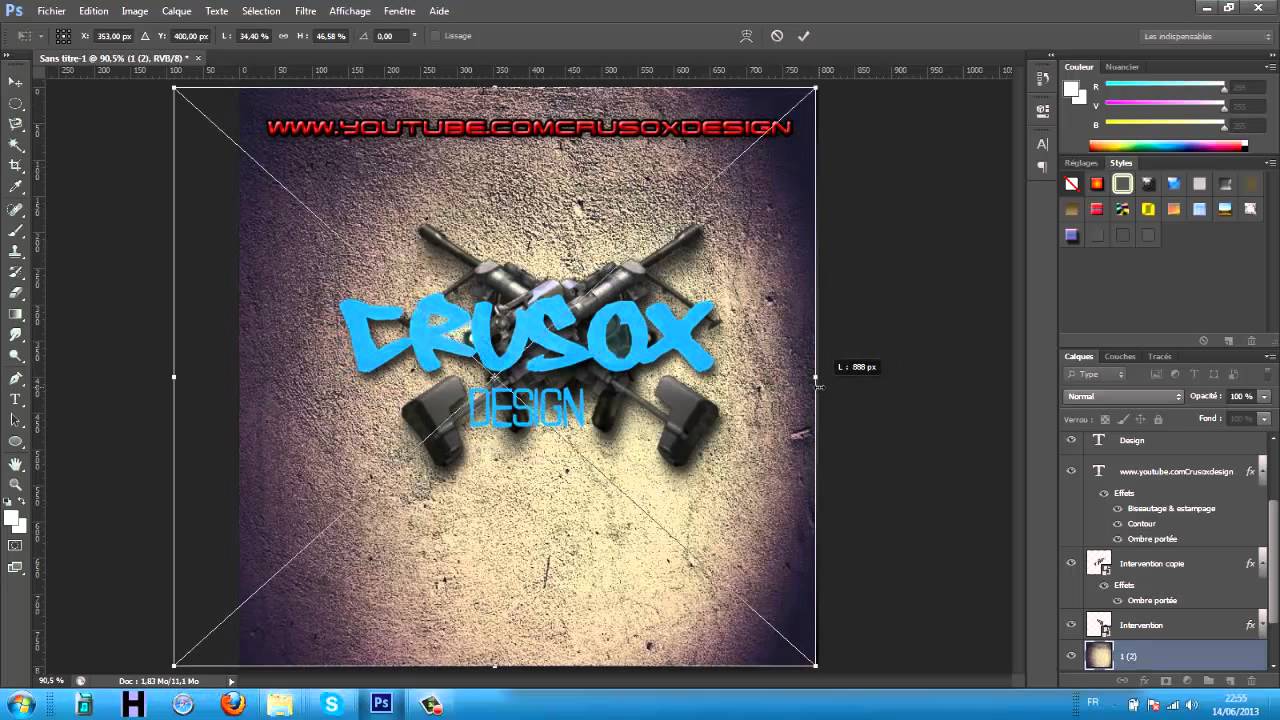Image resolution: width=1280 pixels, height=720 pixels.
Task: Toggle Quick Mask mode
Action: [15, 546]
